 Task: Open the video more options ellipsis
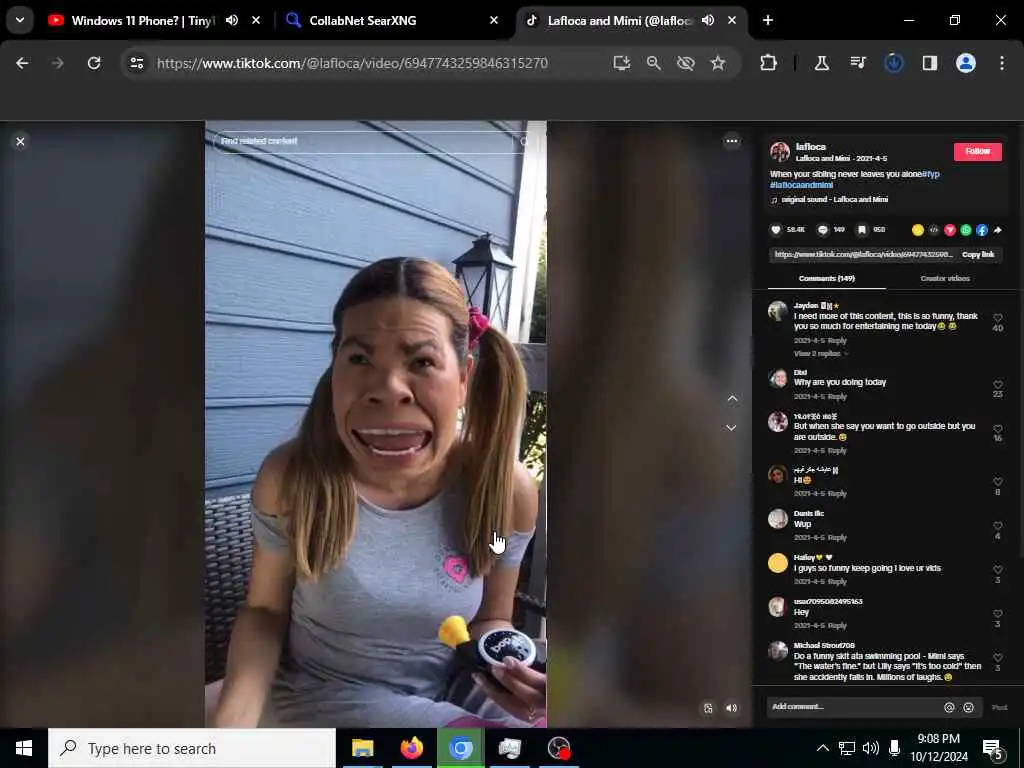[x=731, y=141]
